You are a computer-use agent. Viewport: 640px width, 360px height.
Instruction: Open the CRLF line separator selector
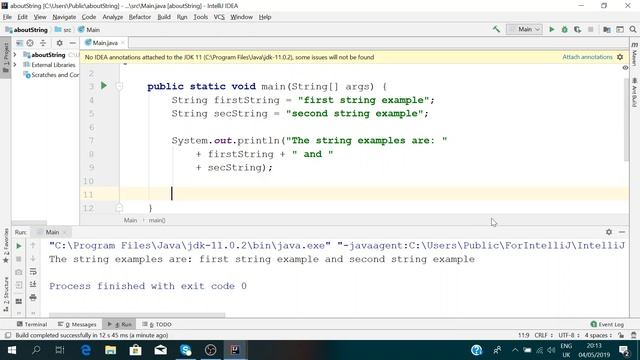coord(543,335)
